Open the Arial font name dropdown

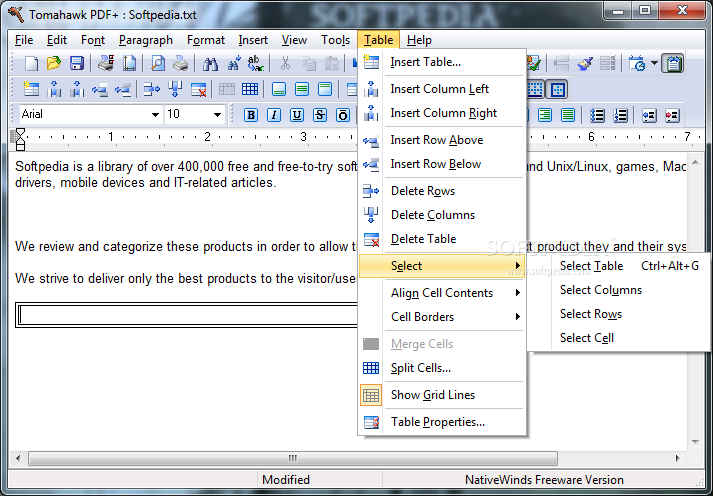coord(155,115)
